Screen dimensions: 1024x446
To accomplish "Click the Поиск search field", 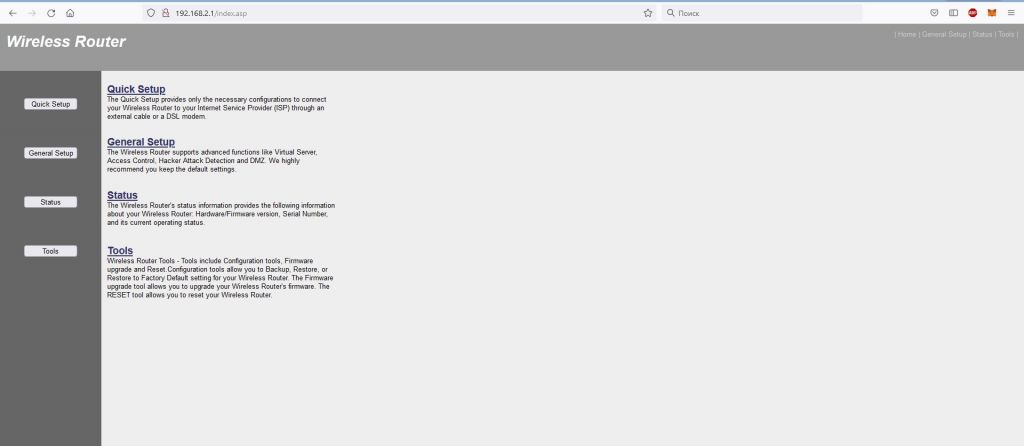I will click(762, 13).
